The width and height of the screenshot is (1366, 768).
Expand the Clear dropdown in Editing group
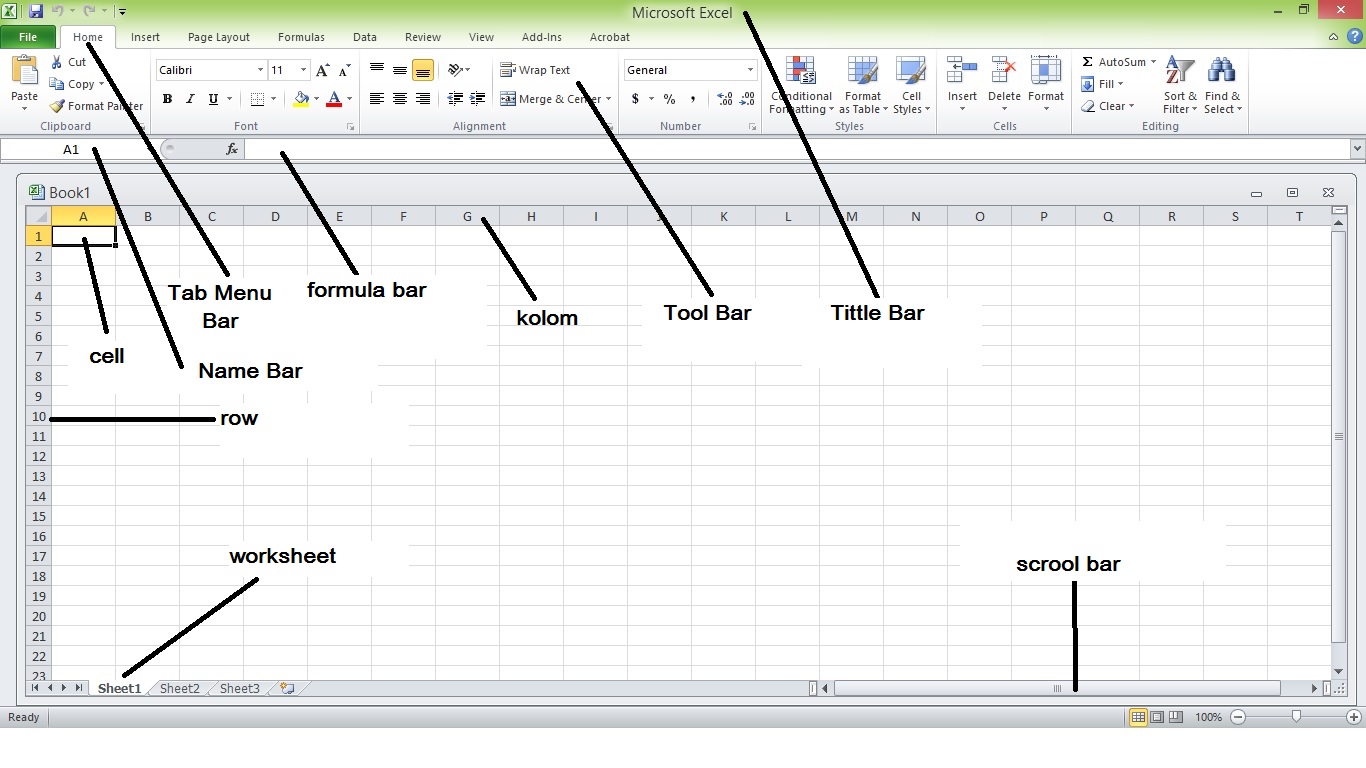tap(1131, 106)
